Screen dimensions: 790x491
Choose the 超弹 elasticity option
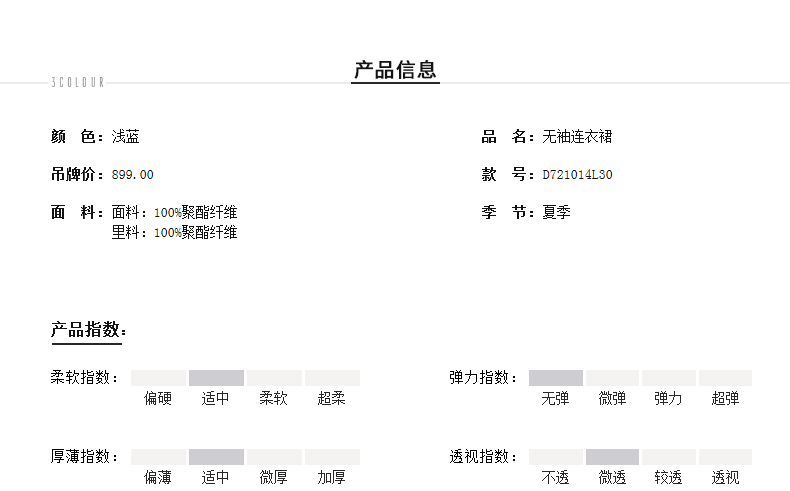[x=725, y=398]
